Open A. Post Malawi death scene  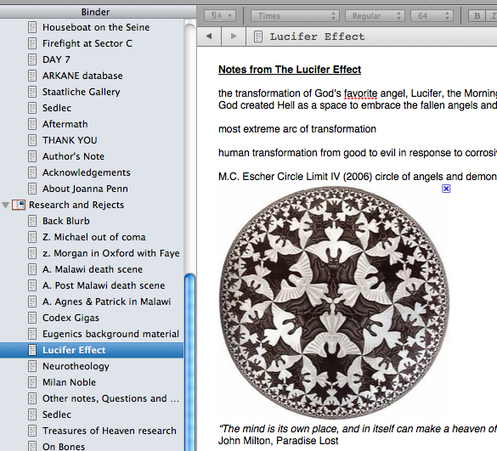pos(104,285)
